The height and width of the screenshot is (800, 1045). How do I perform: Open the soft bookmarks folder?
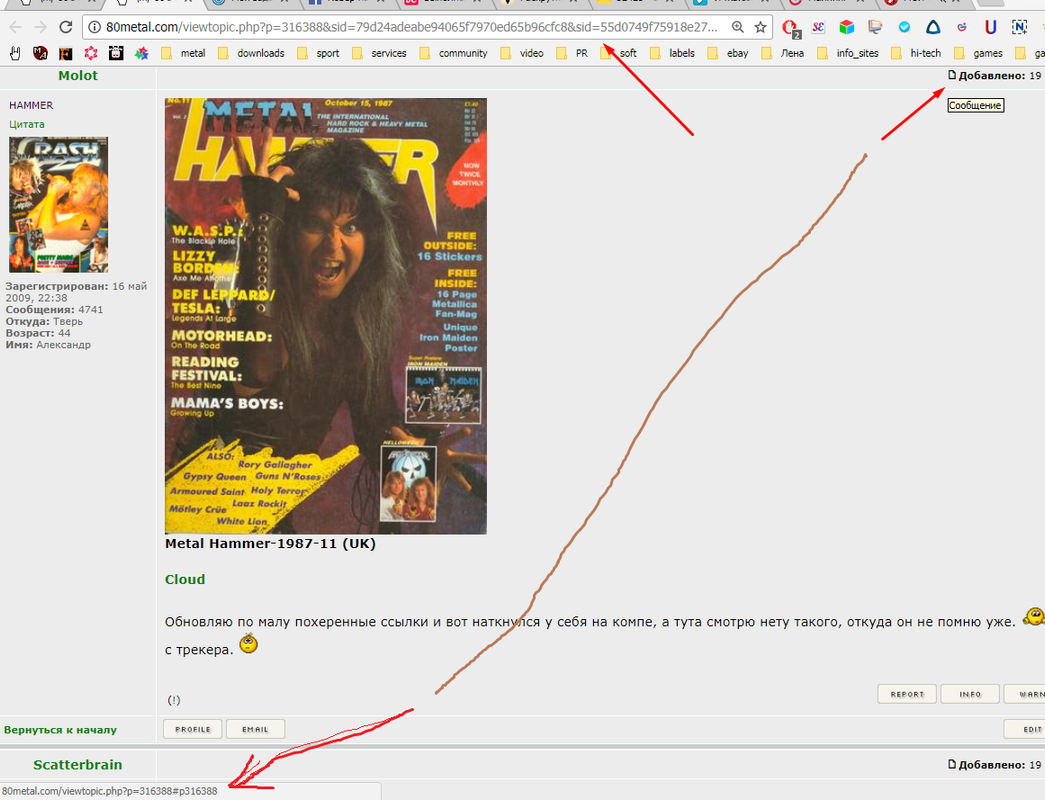618,53
